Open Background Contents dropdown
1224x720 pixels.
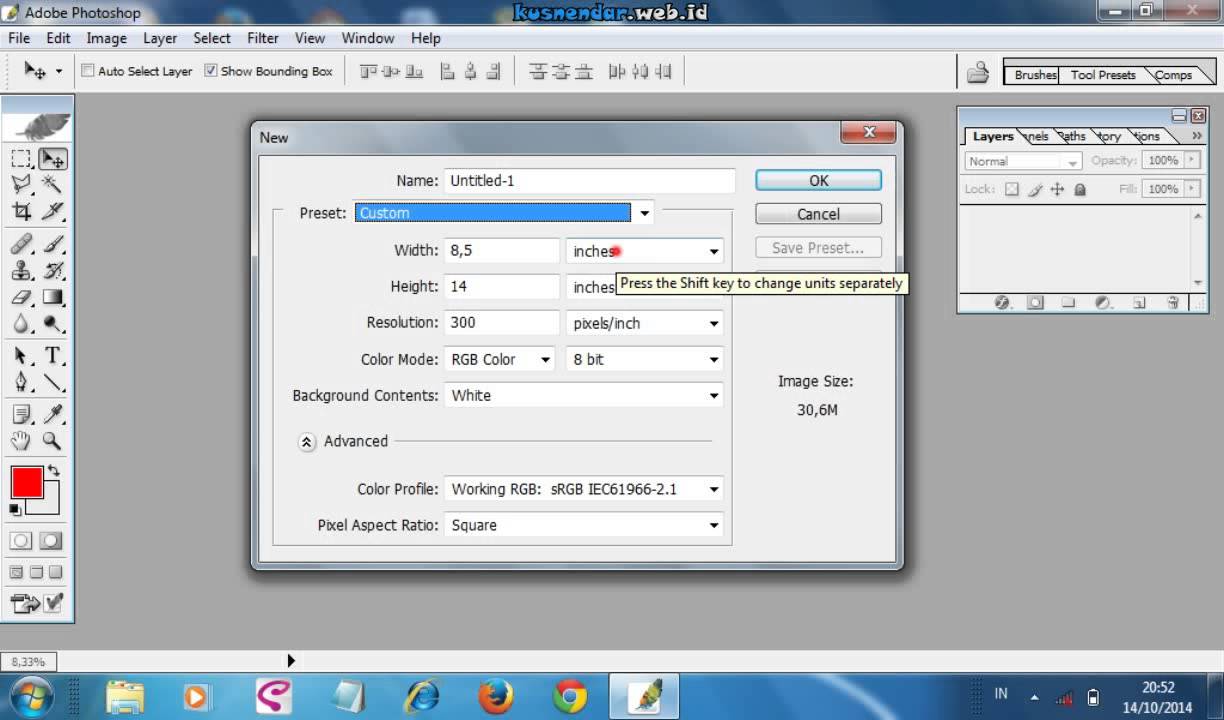584,395
